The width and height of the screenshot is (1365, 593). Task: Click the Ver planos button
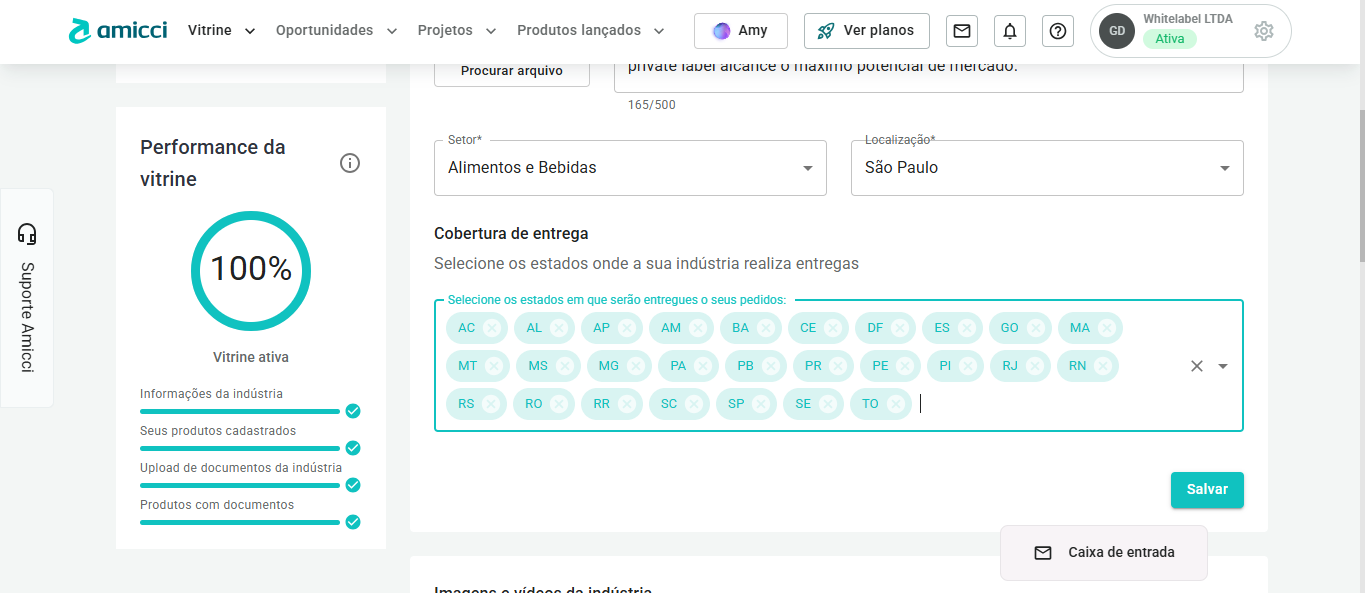coord(866,31)
